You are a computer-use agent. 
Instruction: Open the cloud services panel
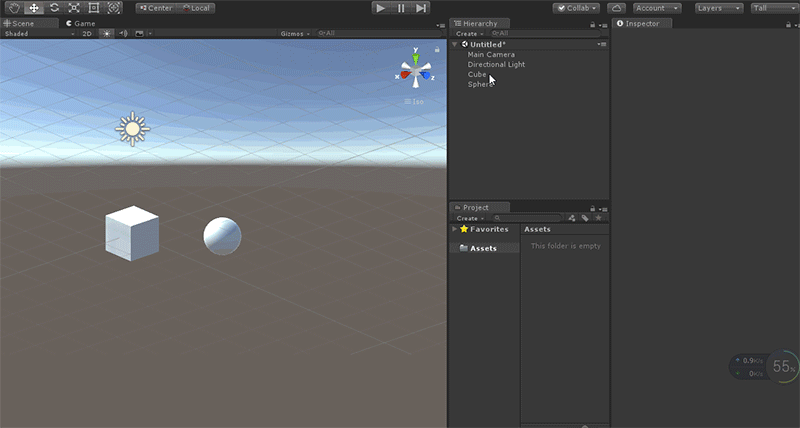pyautogui.click(x=616, y=8)
